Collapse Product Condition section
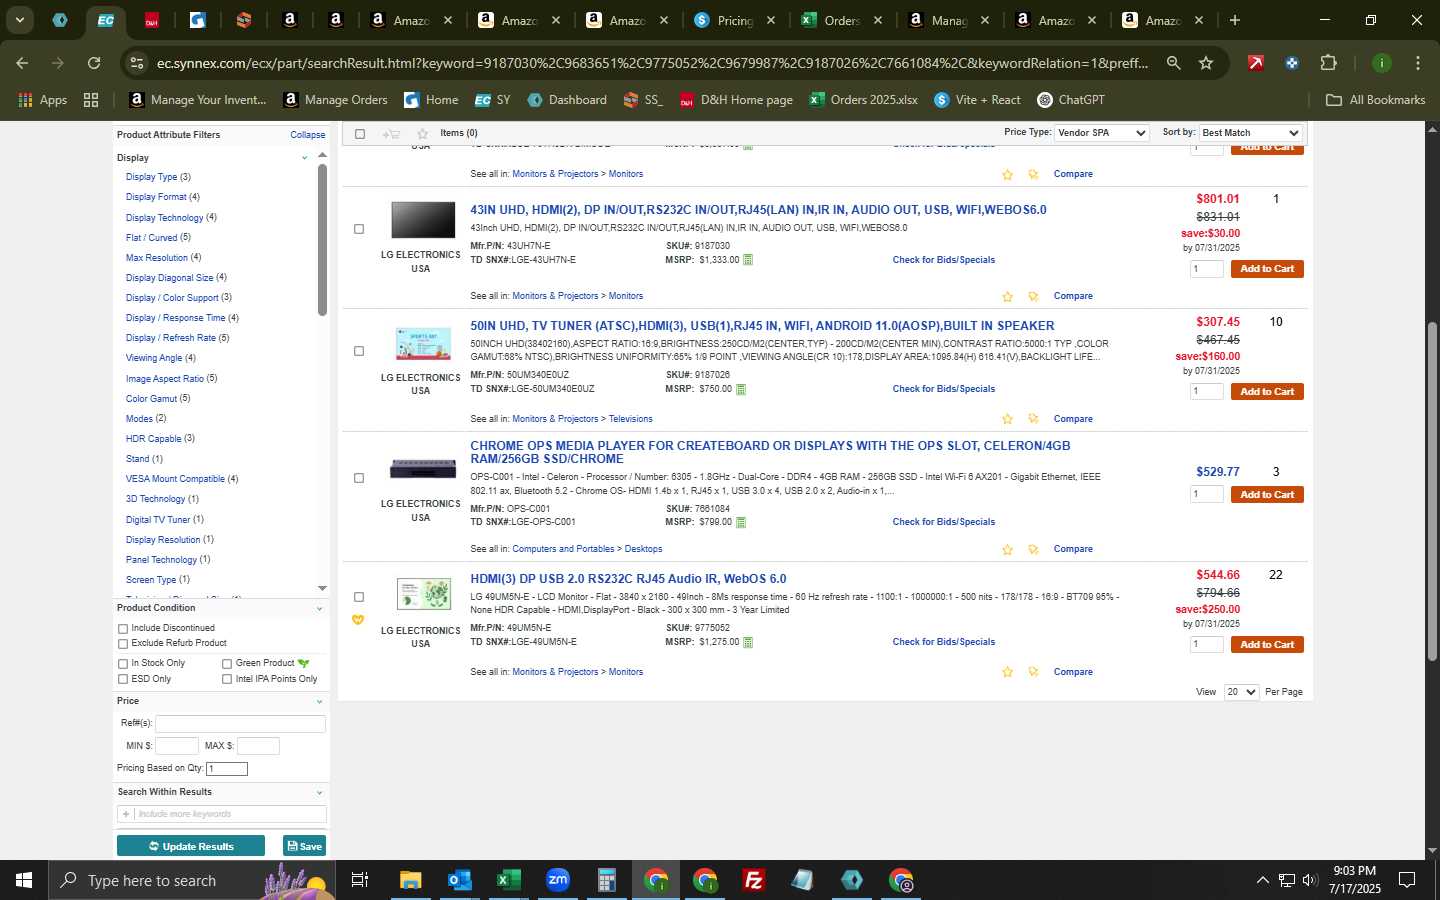Image resolution: width=1440 pixels, height=900 pixels. tap(319, 609)
